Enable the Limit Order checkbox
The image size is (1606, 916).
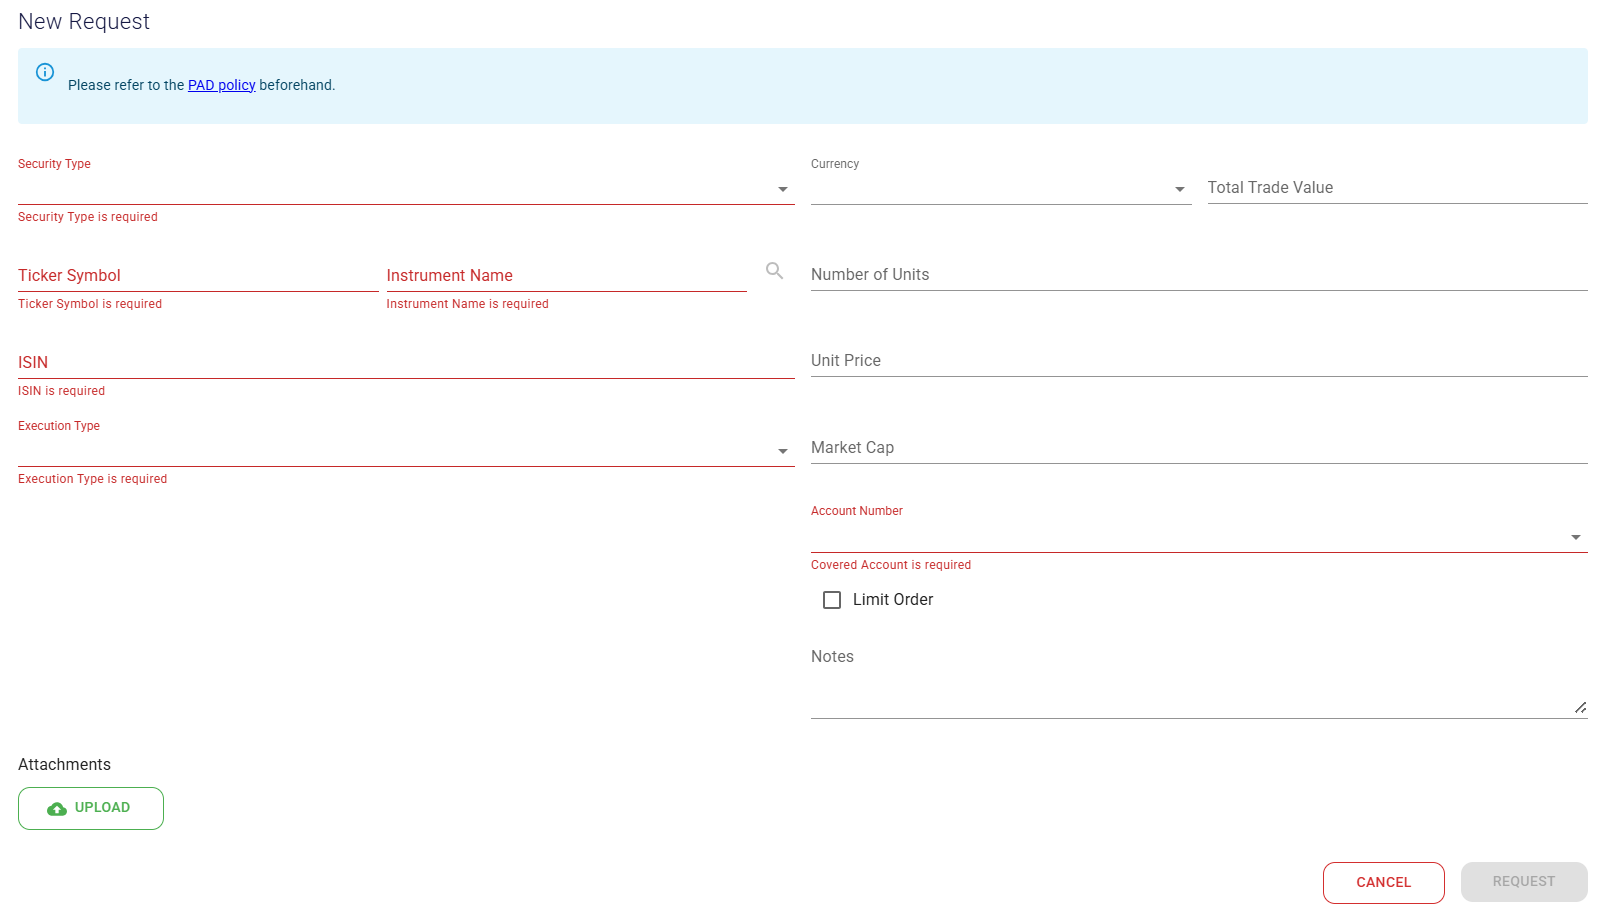point(832,600)
